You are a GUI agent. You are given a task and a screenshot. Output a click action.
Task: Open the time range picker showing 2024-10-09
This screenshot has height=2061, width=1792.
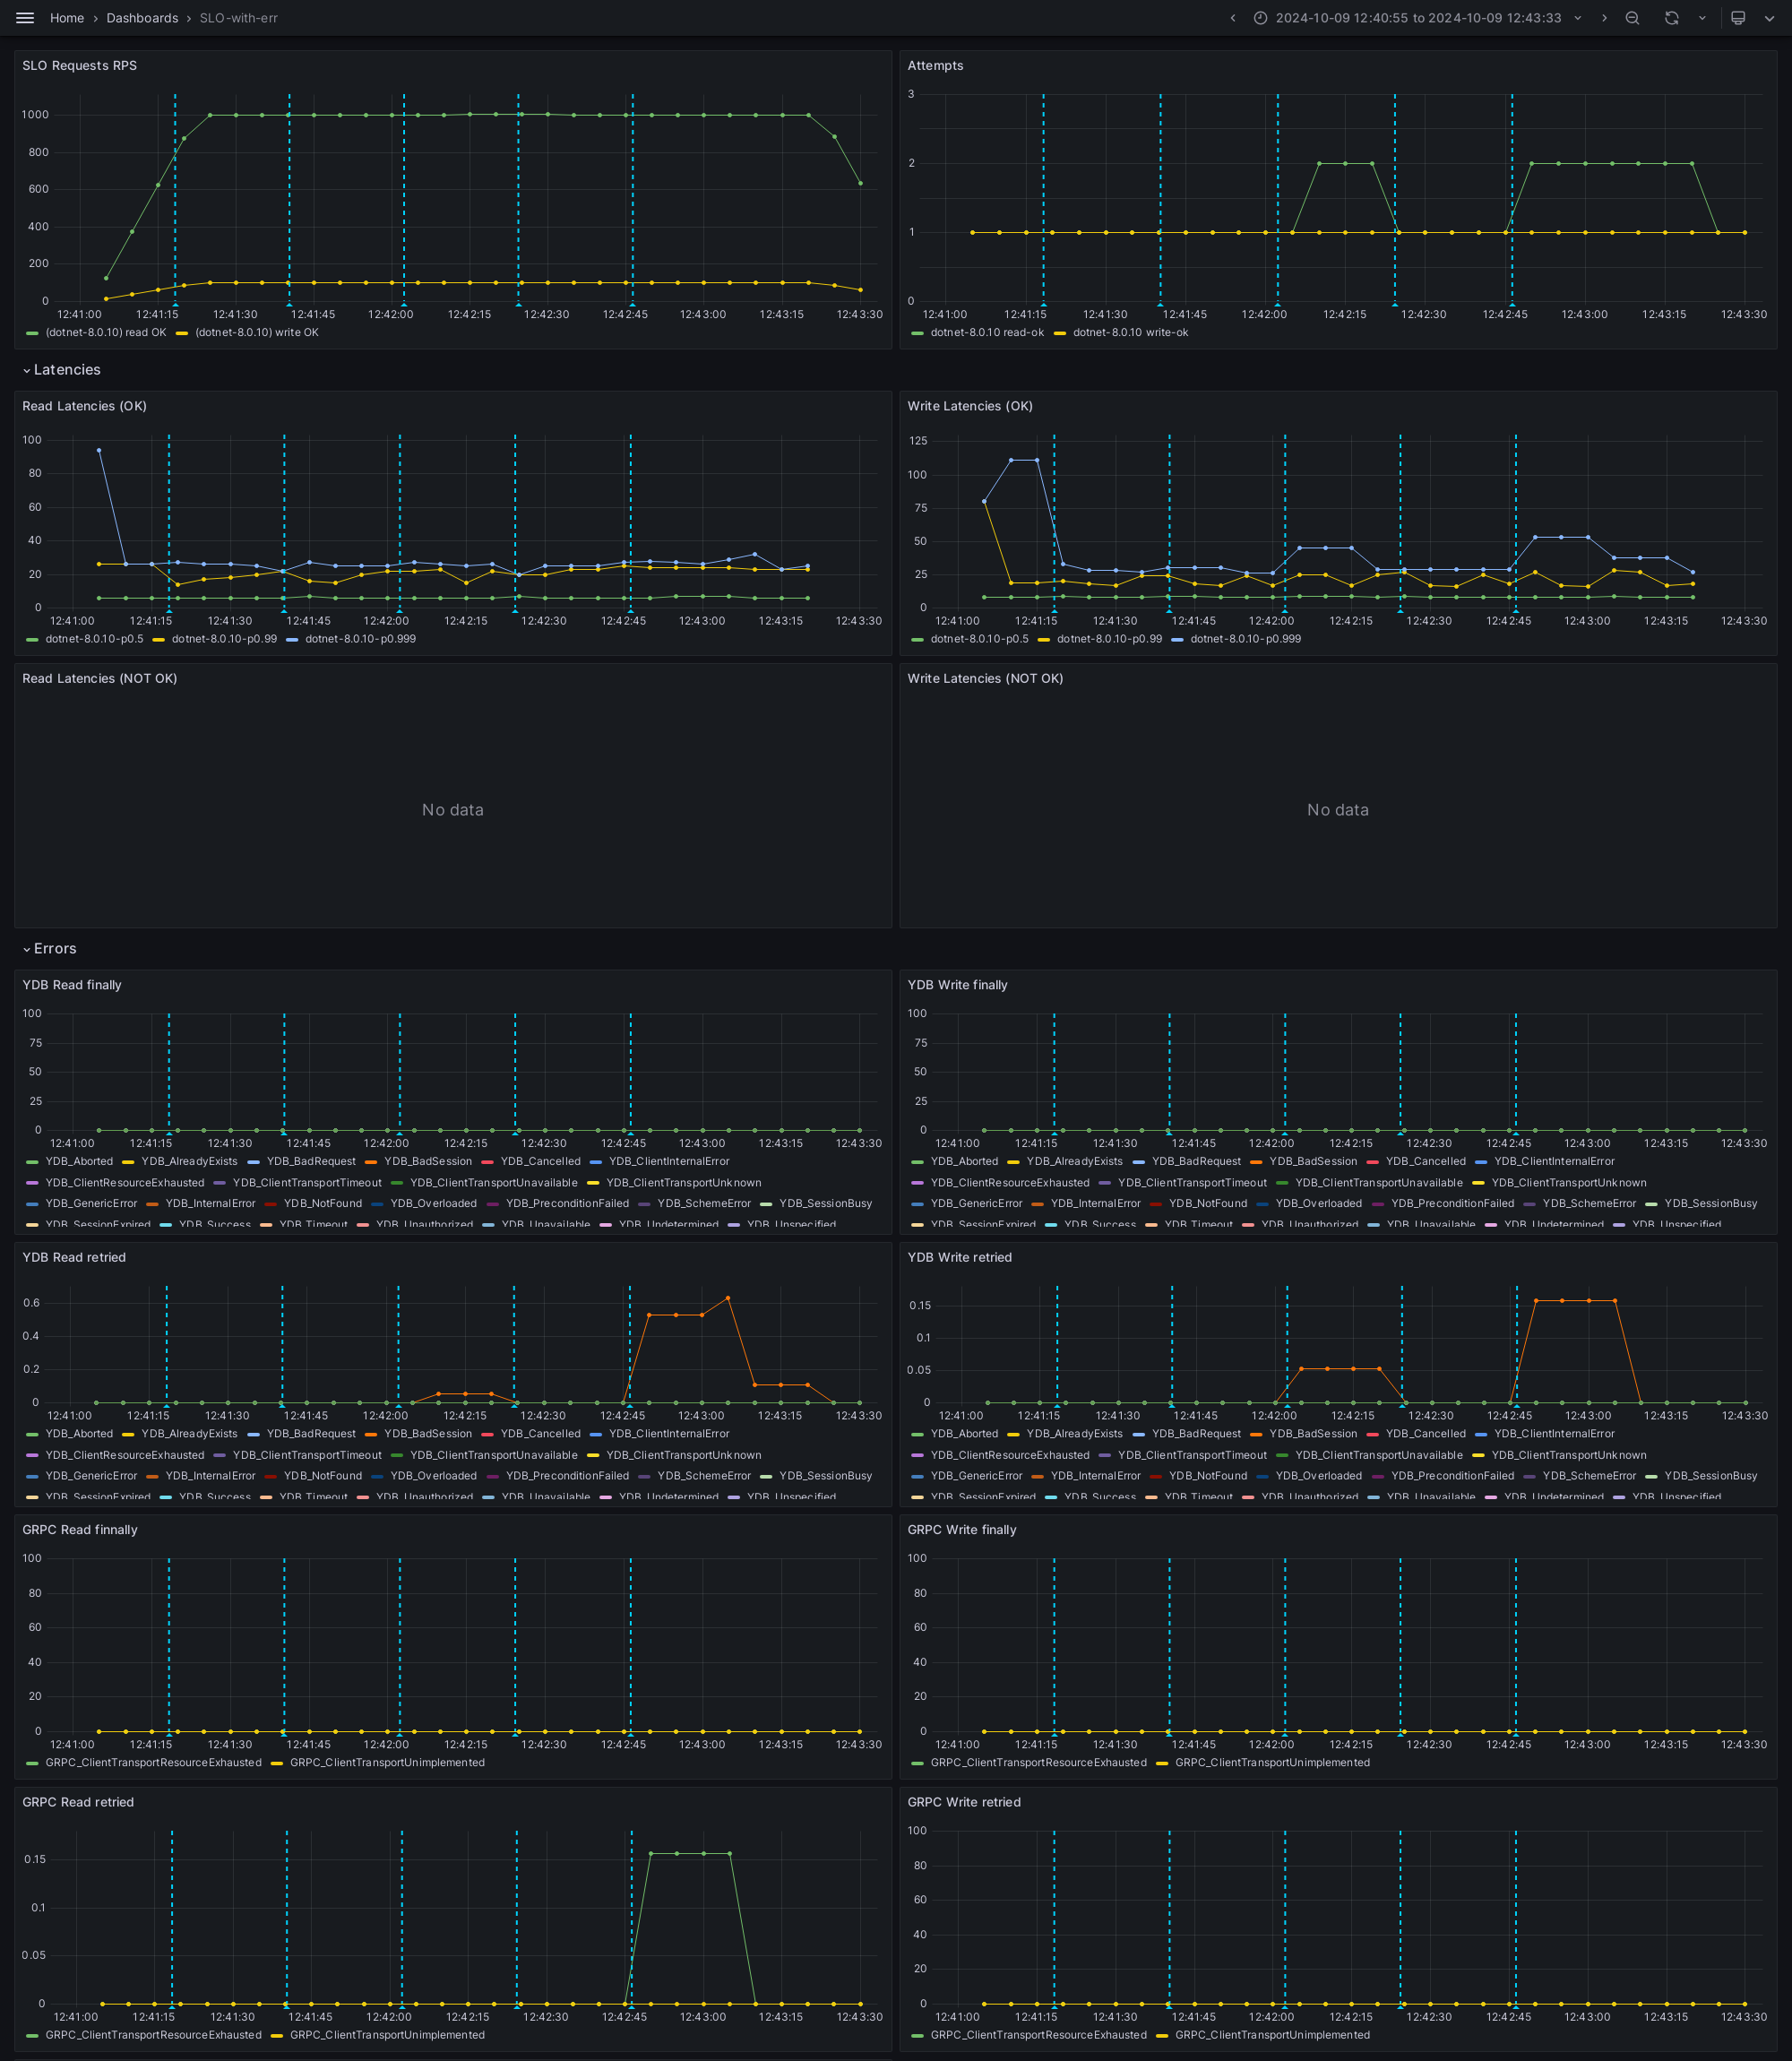click(x=1417, y=18)
